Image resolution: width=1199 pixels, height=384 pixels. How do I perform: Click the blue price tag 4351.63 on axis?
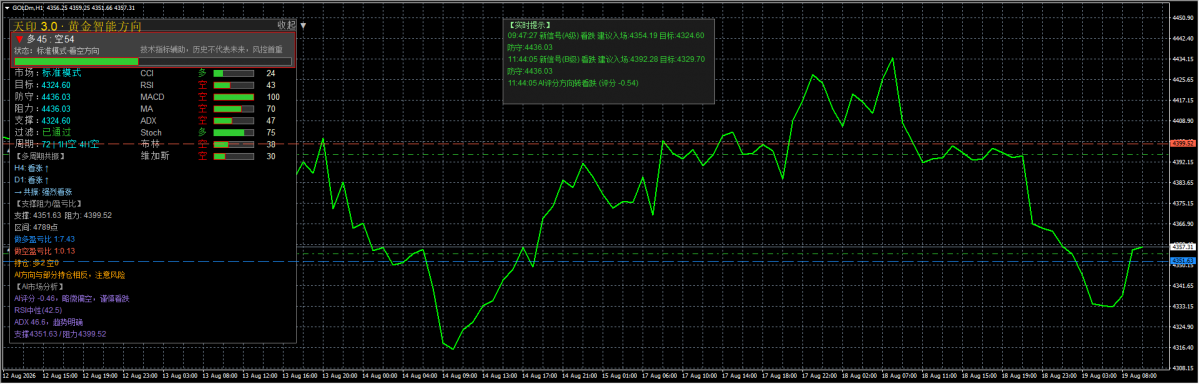(x=1182, y=261)
